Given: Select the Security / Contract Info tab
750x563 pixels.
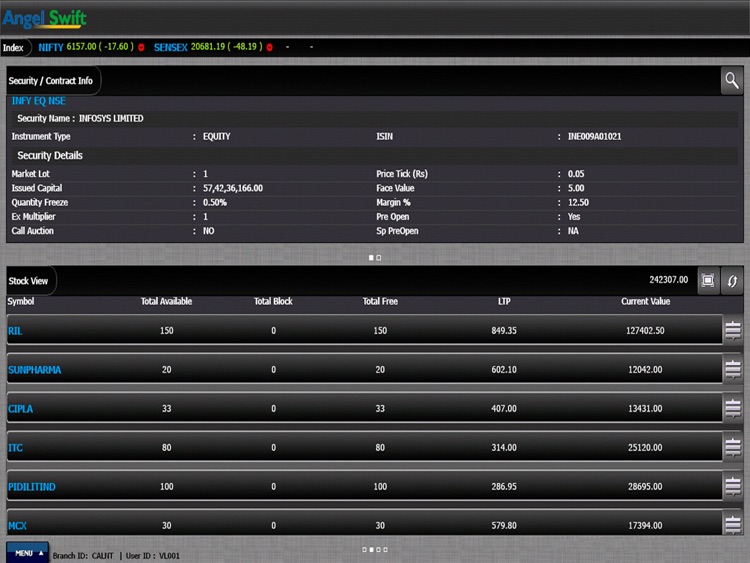Looking at the screenshot, I should point(51,81).
